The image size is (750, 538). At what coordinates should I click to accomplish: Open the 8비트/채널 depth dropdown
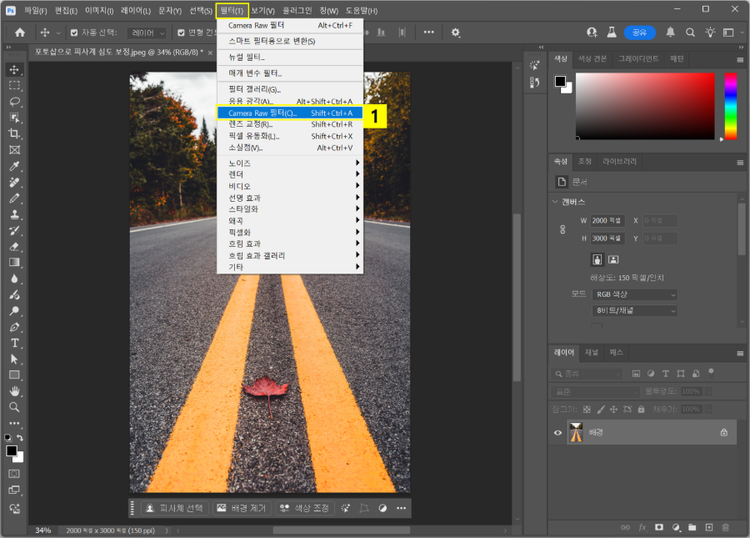click(x=635, y=311)
